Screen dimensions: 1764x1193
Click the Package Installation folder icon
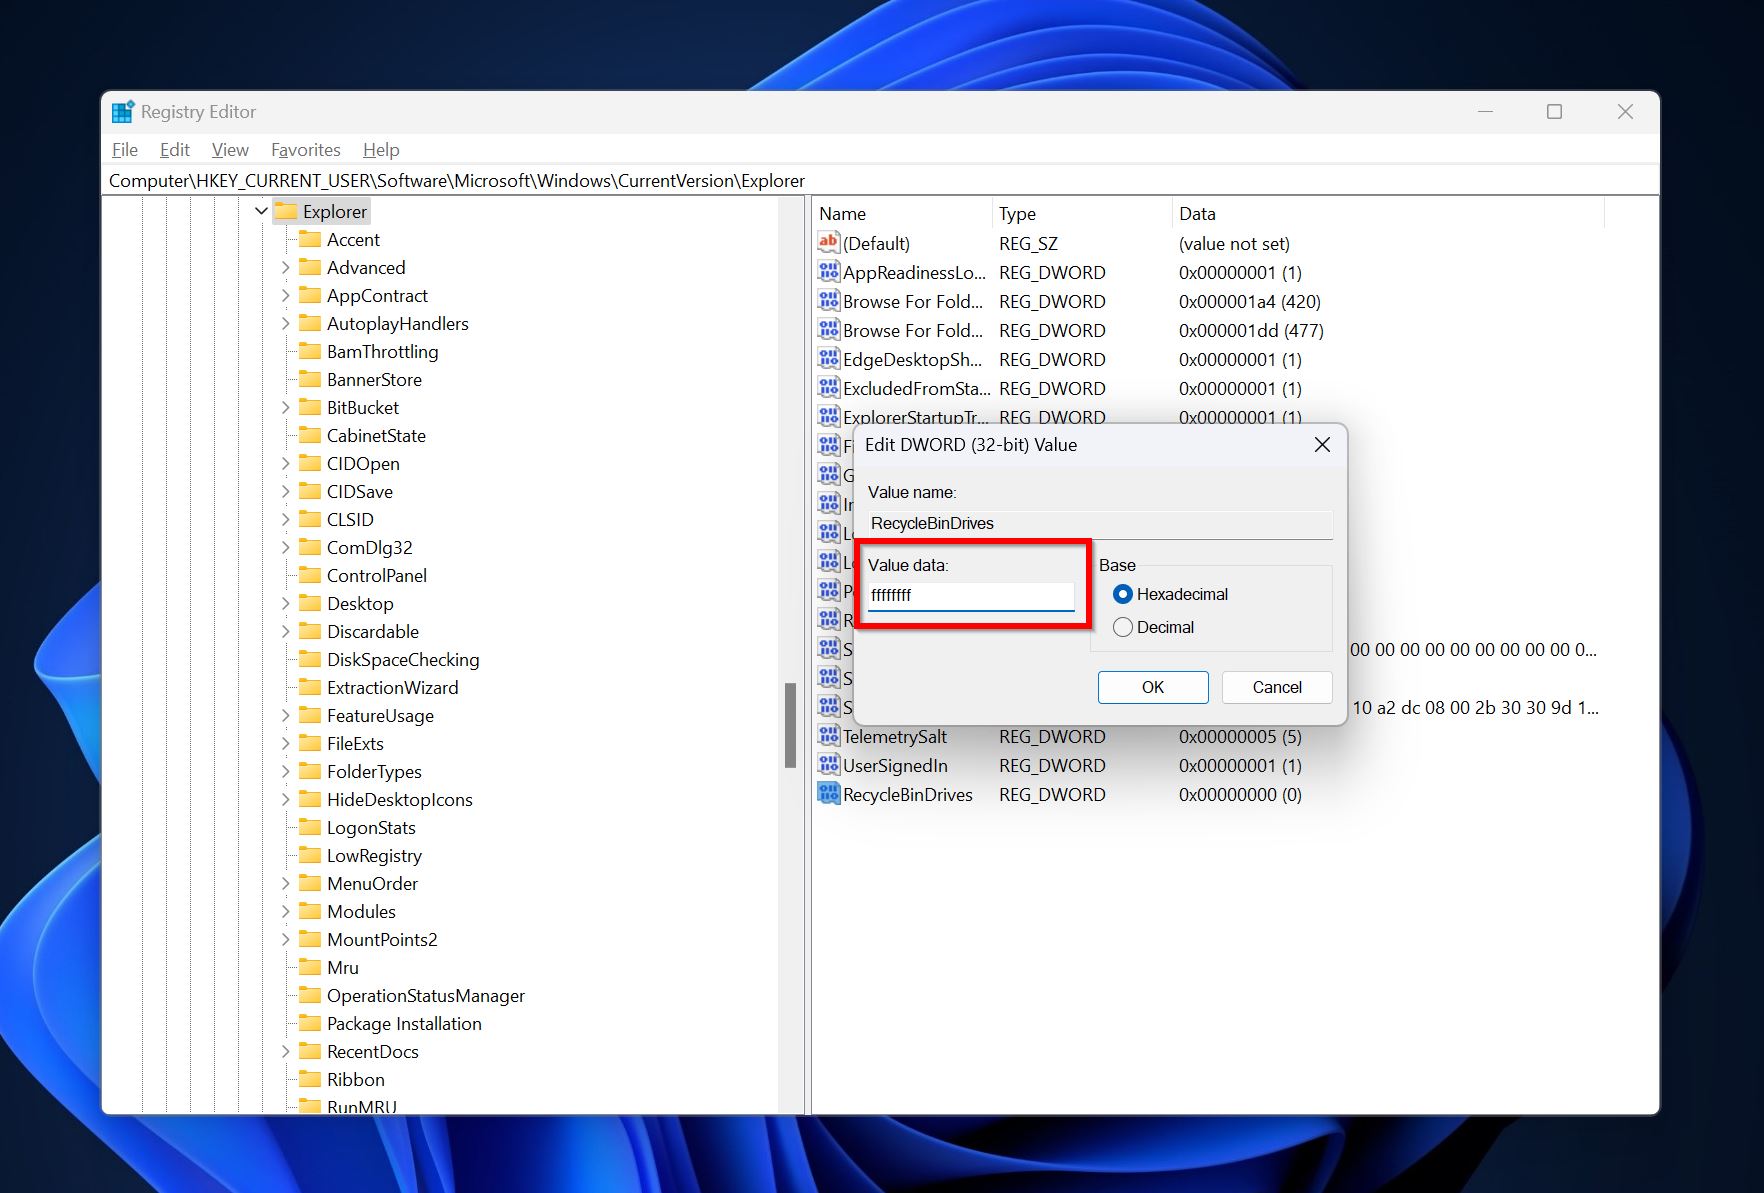[310, 1023]
